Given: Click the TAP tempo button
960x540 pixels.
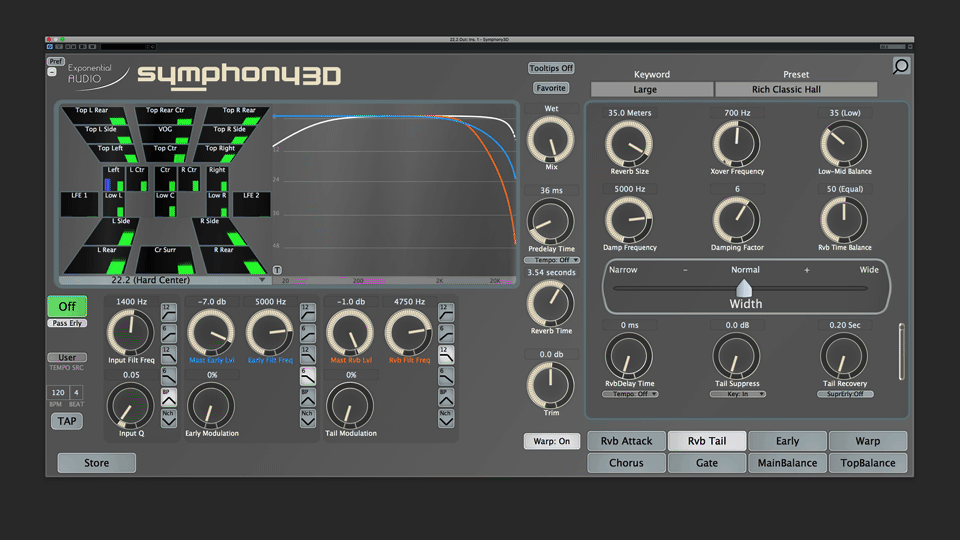Looking at the screenshot, I should click(67, 421).
